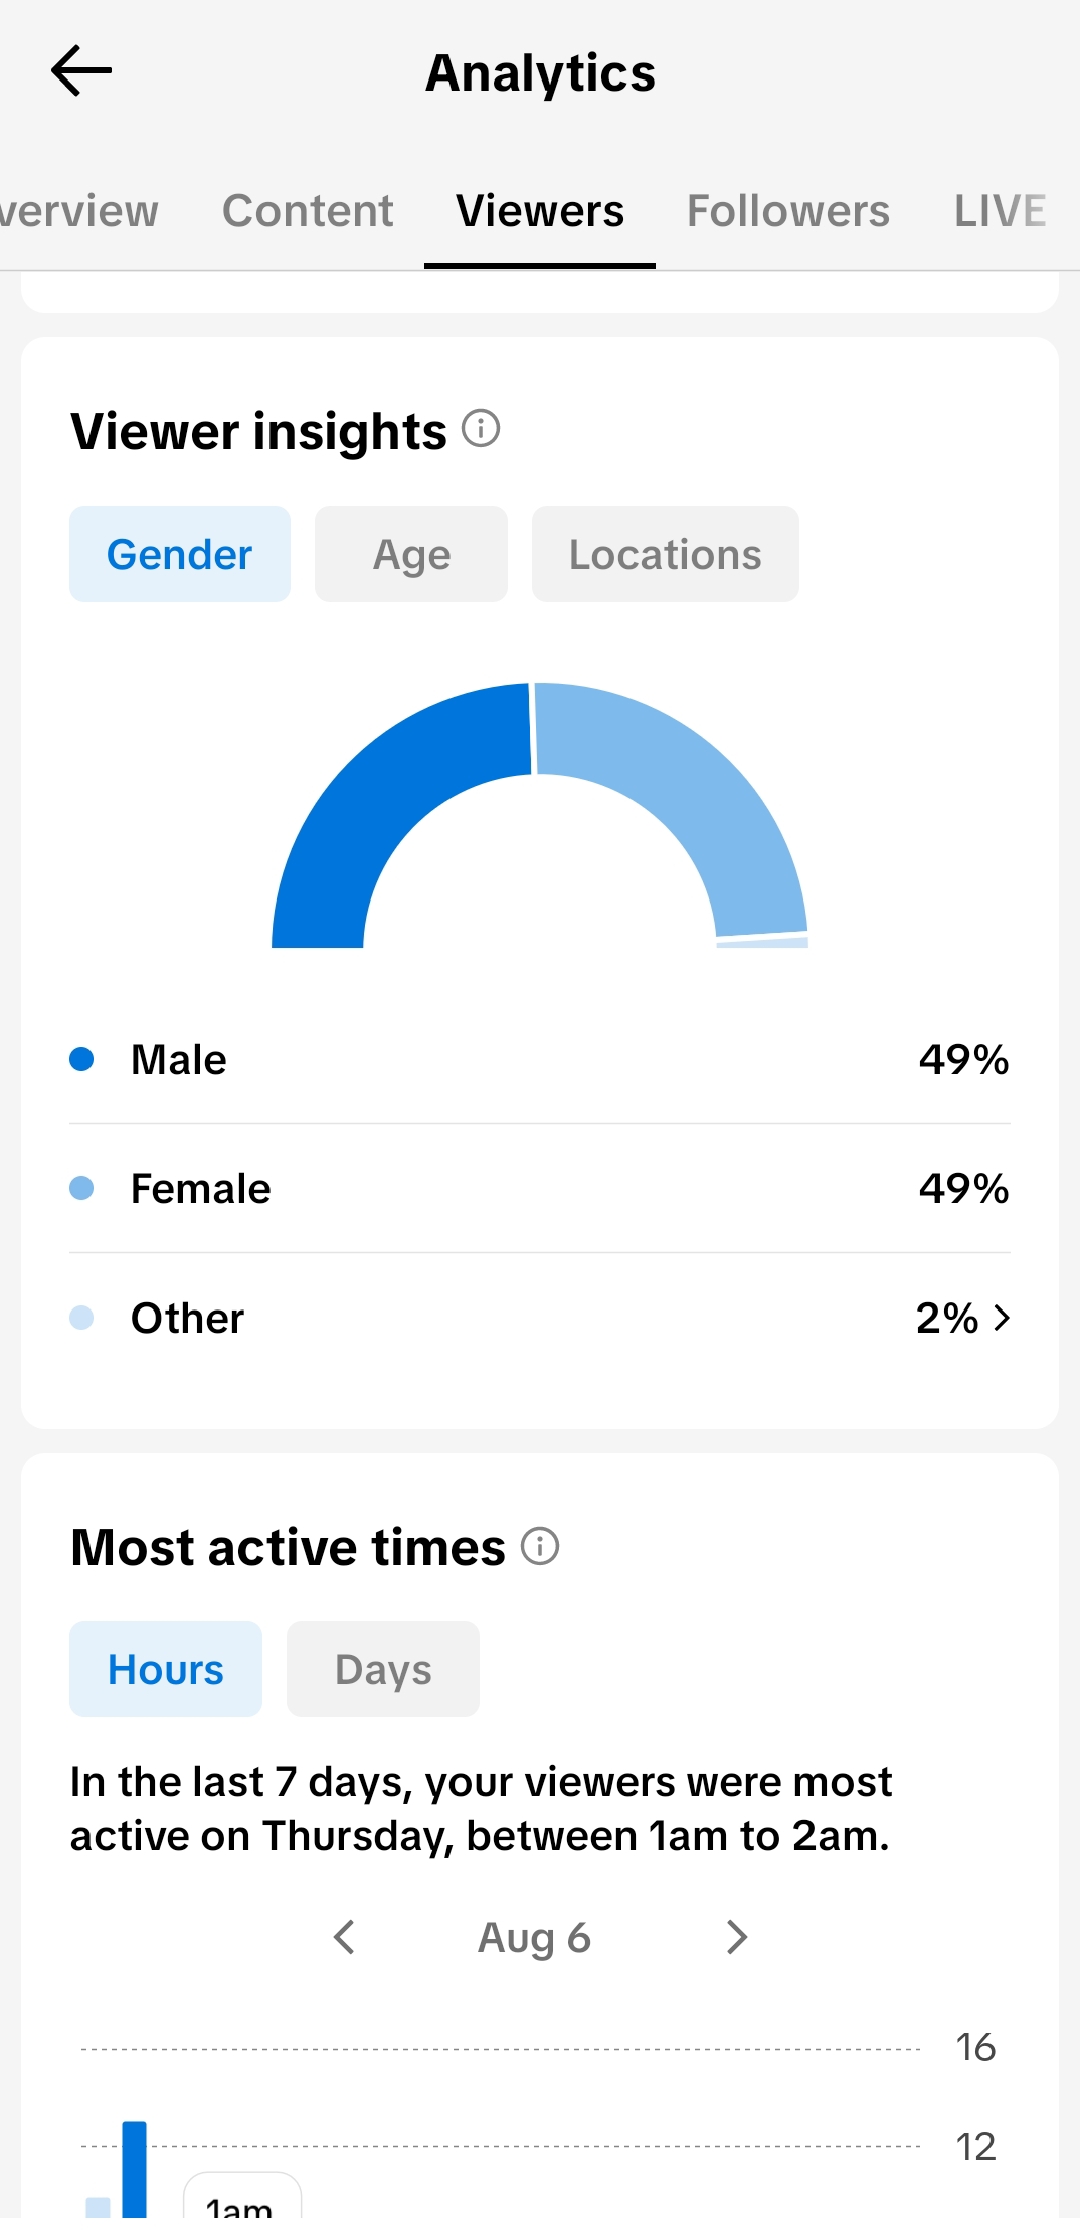Click the Other legend dot

(x=82, y=1317)
